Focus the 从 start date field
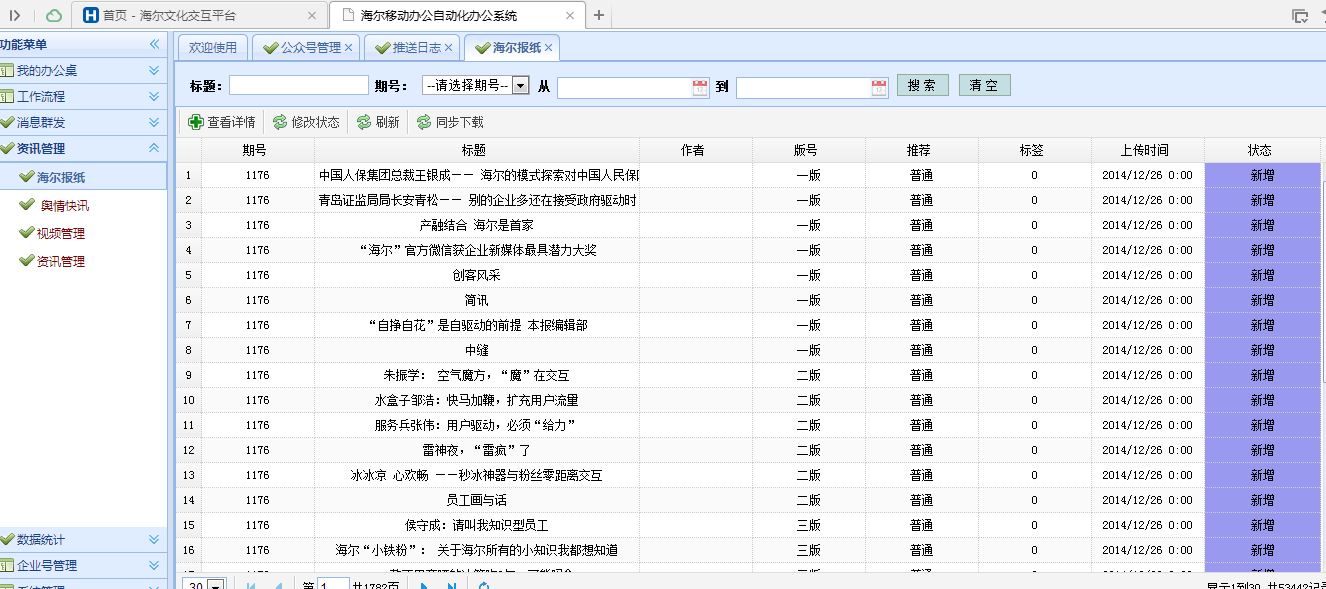Screen dimensions: 1326x589 (624, 88)
